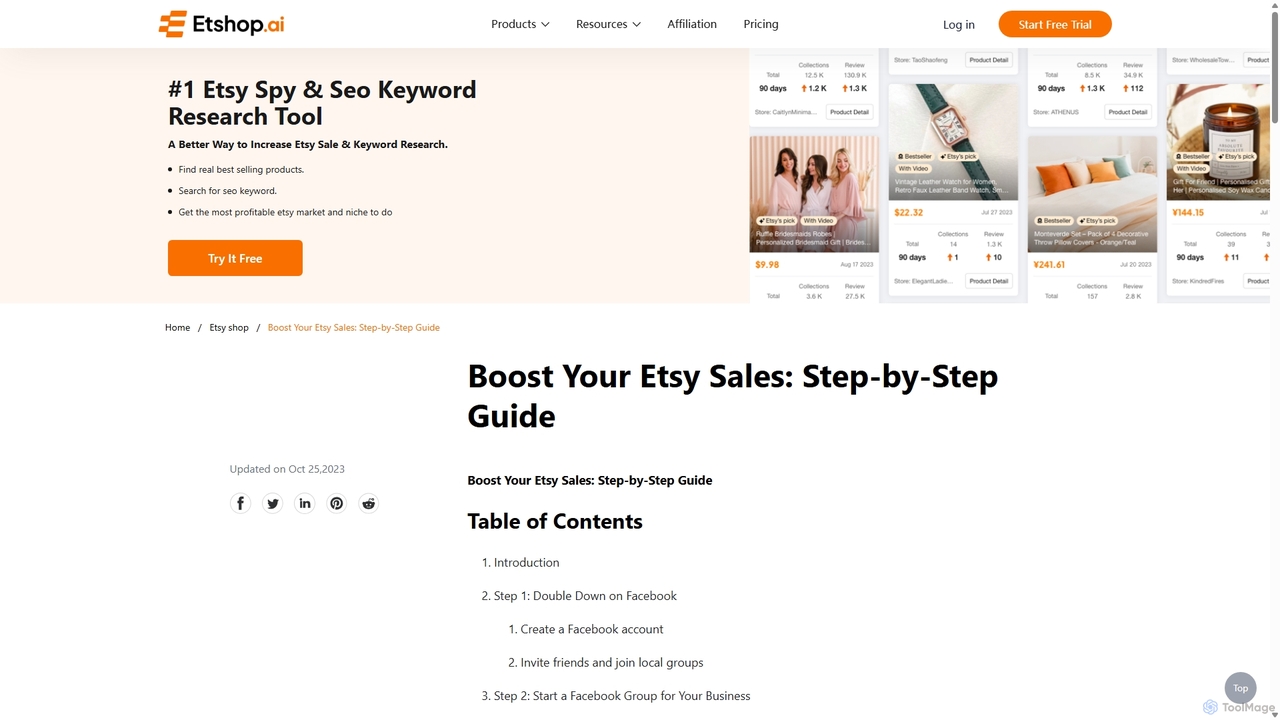1280x720 pixels.
Task: Share the article on LinkedIn
Action: pos(304,503)
